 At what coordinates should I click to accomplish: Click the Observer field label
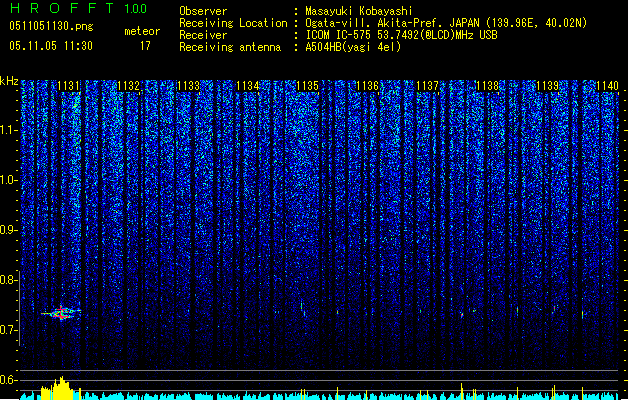(x=203, y=11)
